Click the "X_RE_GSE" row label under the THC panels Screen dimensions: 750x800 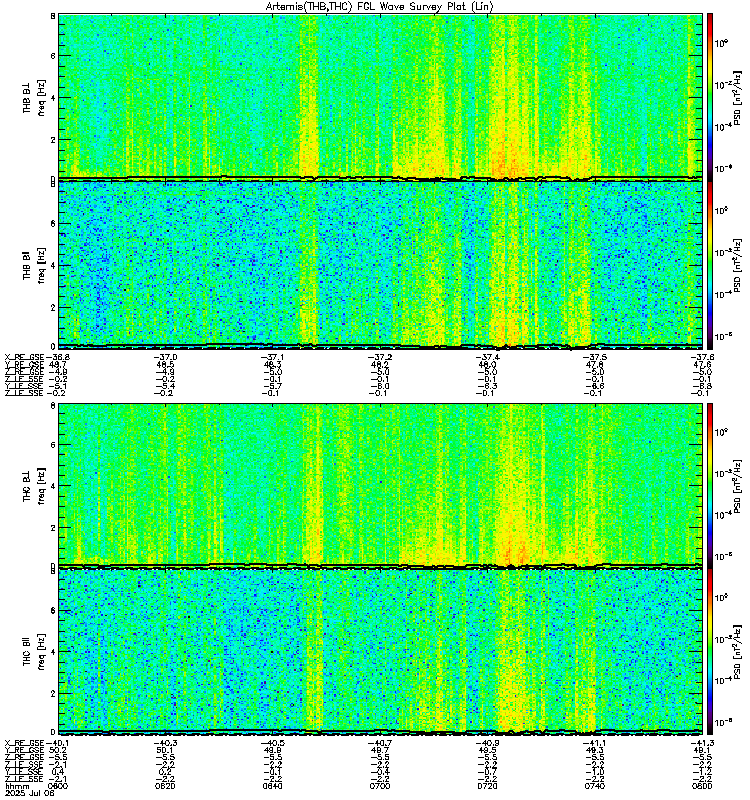point(24,743)
